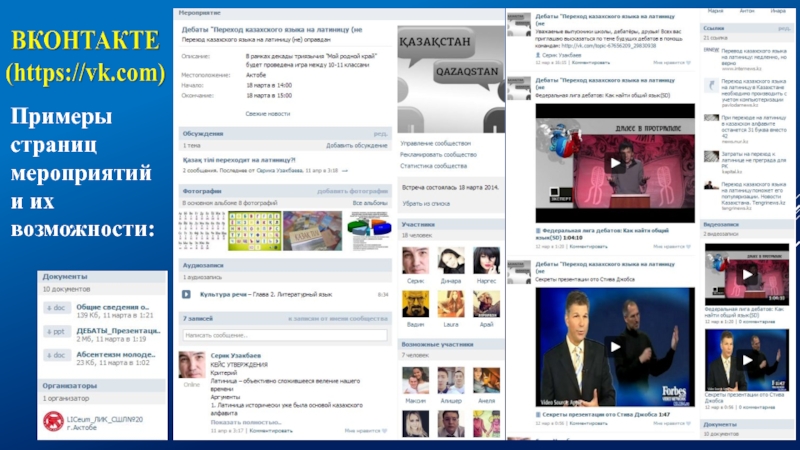
Task: Open the community avatar with Қазақстан speech bubbles
Action: [451, 80]
